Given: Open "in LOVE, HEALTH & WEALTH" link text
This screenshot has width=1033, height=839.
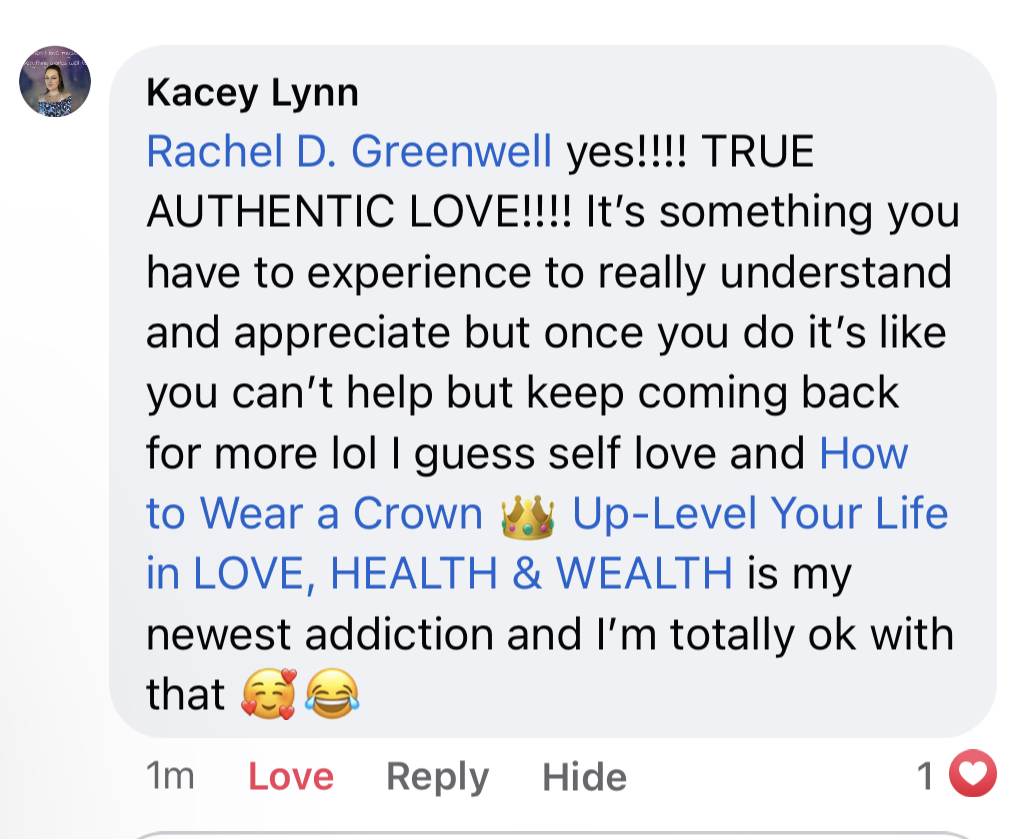Looking at the screenshot, I should (439, 574).
